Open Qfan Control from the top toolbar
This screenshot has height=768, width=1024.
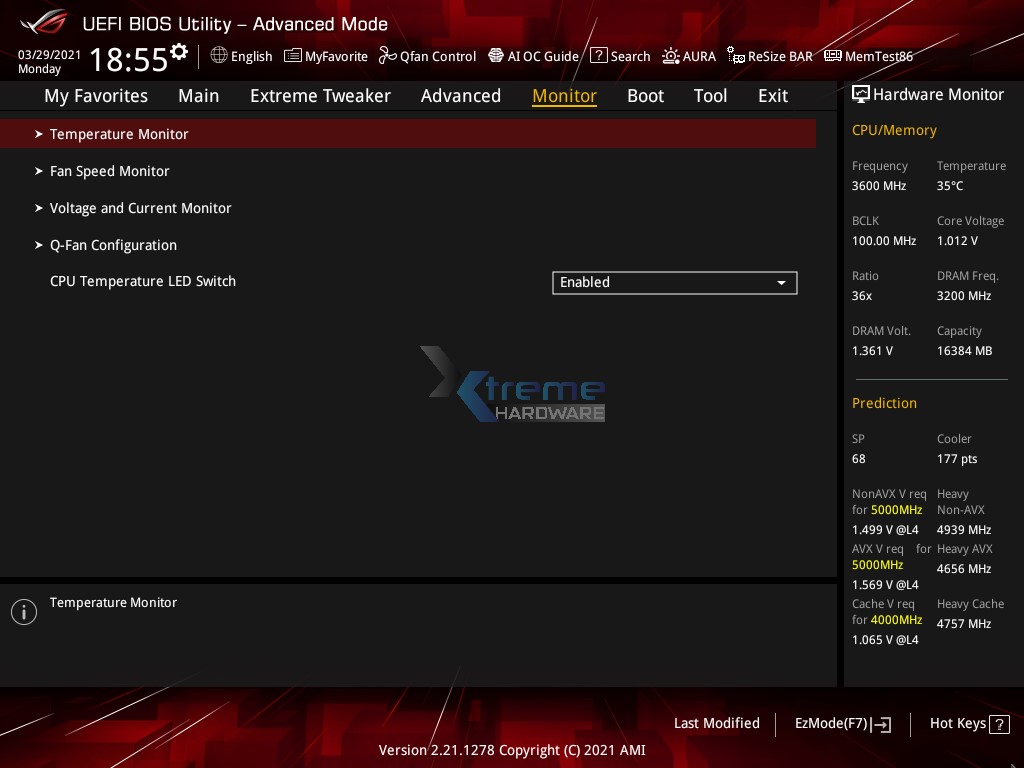point(427,56)
